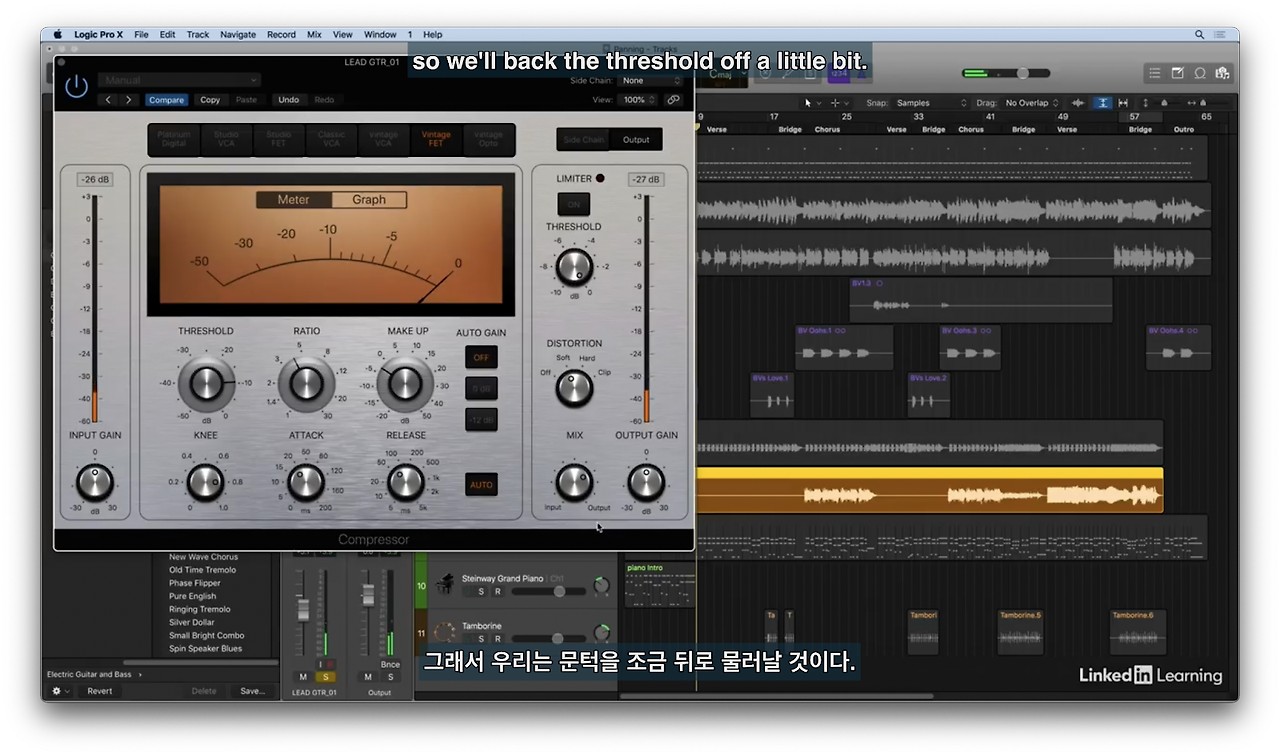Screen dimensions: 1280x756
Task: Open the library gear action menu
Action: click(x=60, y=691)
